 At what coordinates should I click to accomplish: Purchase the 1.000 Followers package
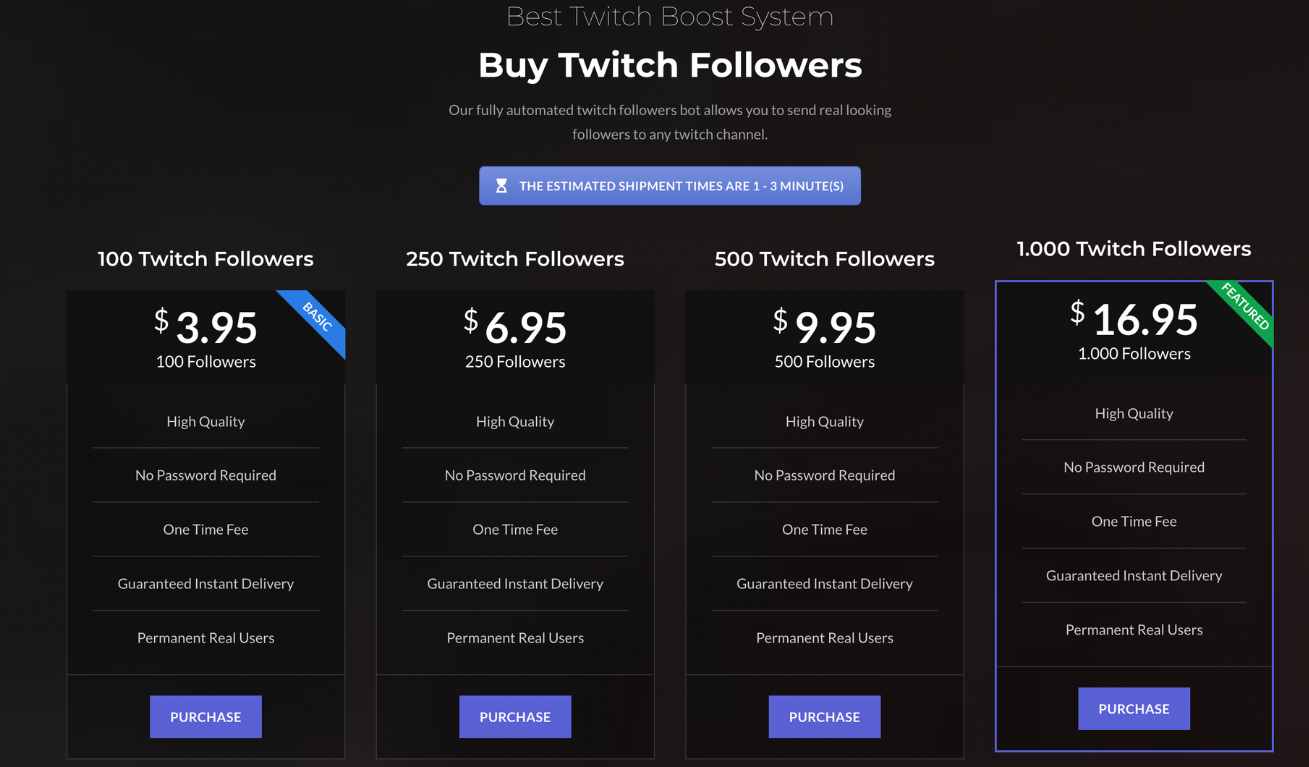point(1134,709)
